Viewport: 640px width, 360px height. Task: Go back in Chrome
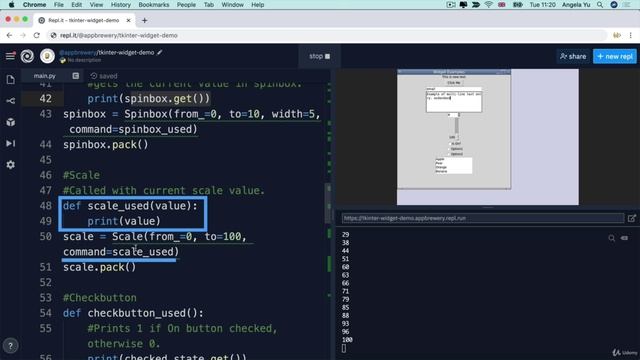click(x=9, y=36)
